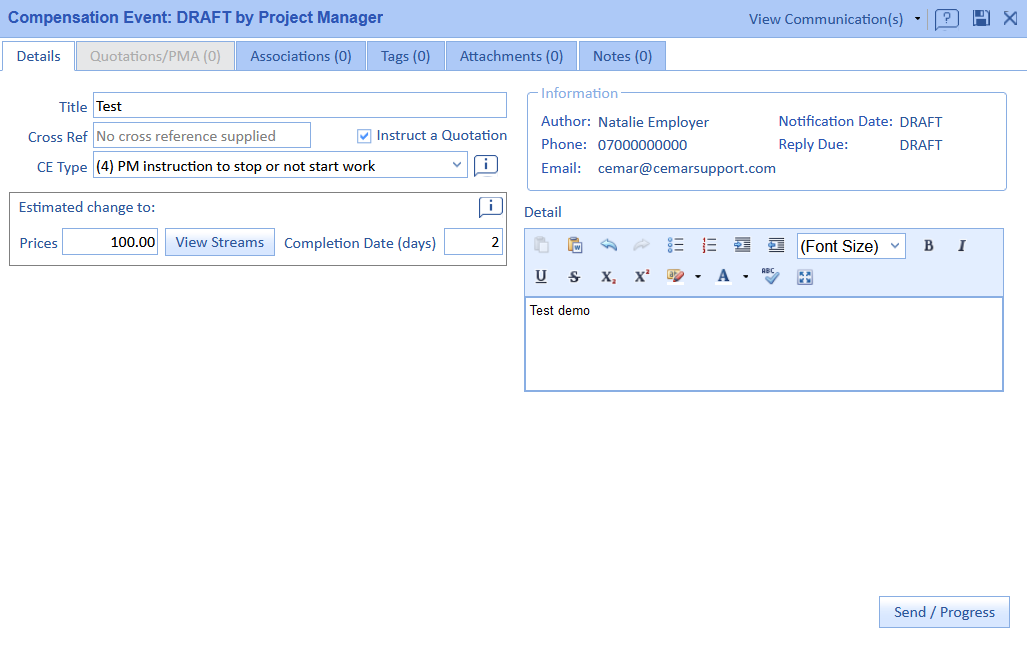Viewport: 1027px width, 647px height.
Task: Apply bold formatting in Detail editor
Action: pyautogui.click(x=928, y=245)
